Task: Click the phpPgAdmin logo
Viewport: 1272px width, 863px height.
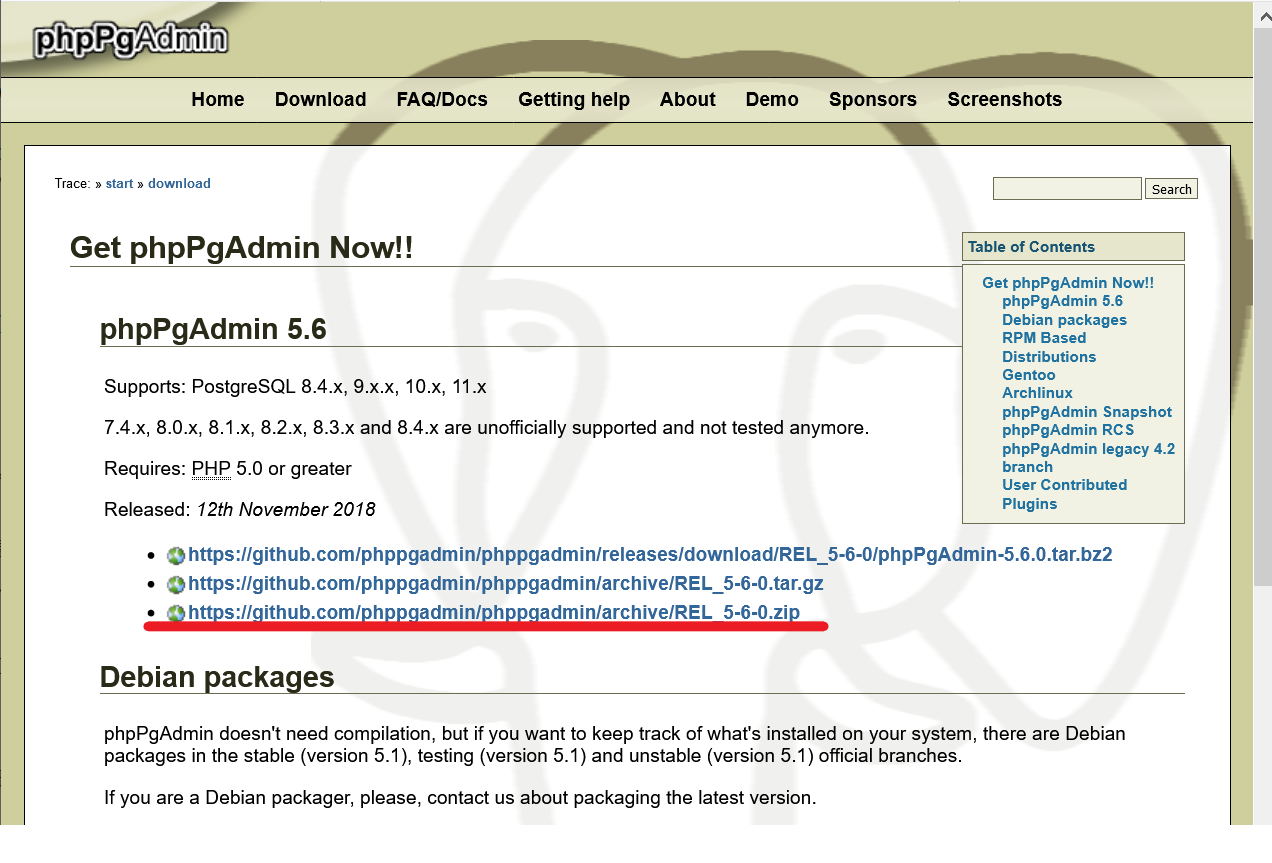Action: 130,40
